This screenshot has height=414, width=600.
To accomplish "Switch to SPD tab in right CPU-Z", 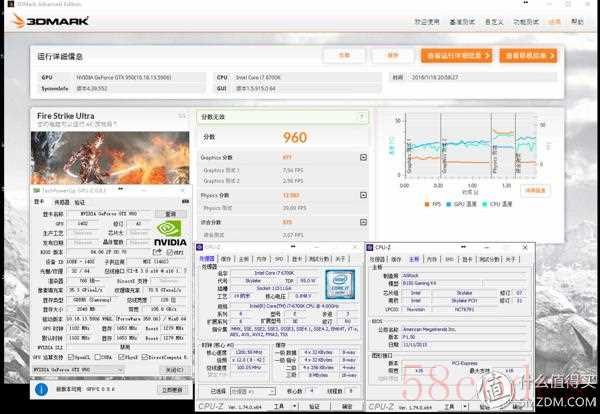I will (449, 259).
